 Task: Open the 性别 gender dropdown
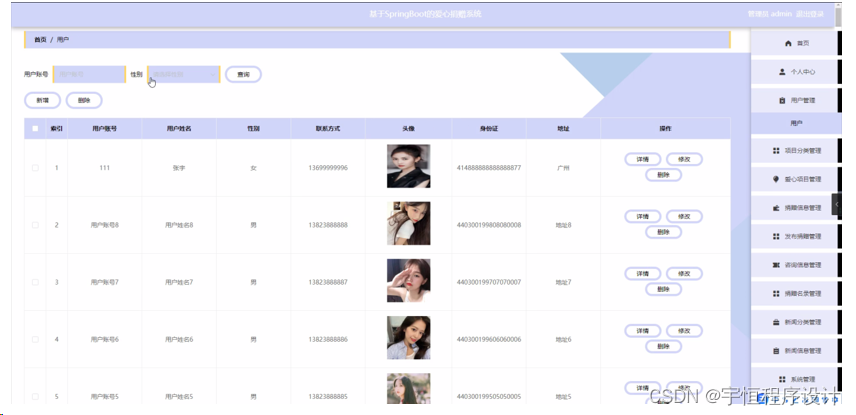(x=183, y=74)
